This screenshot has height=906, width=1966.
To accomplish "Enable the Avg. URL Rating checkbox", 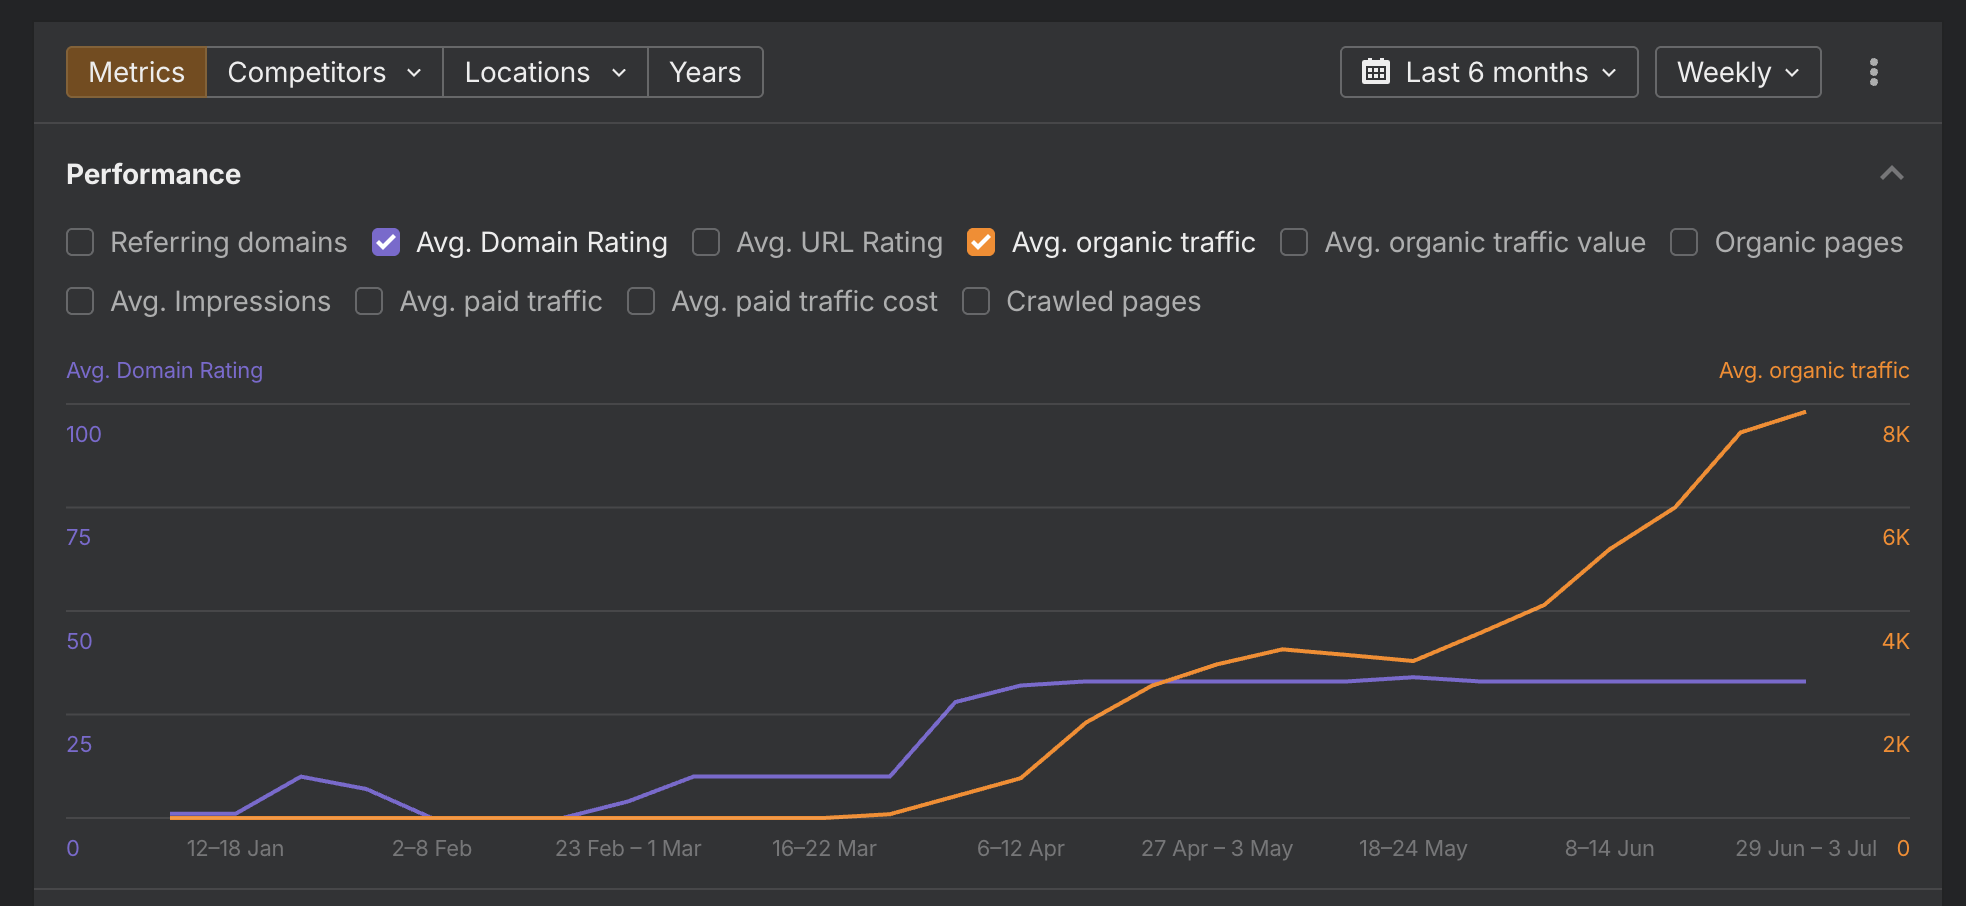I will [x=706, y=242].
